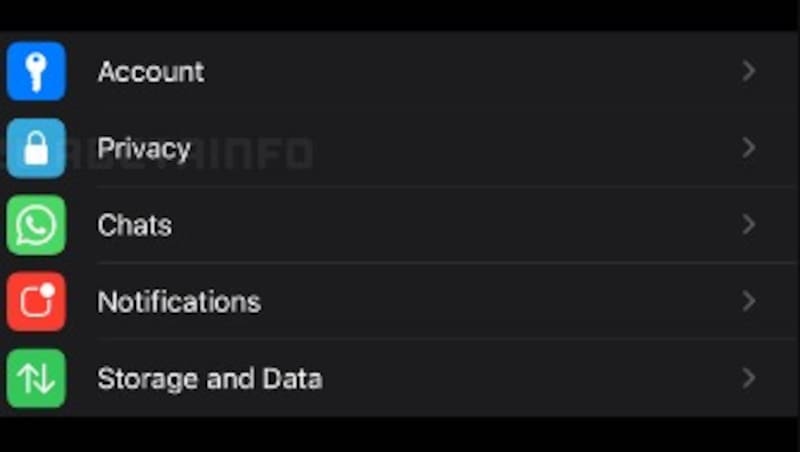This screenshot has height=452, width=800.
Task: Click the blue key Account icon
Action: coord(36,71)
